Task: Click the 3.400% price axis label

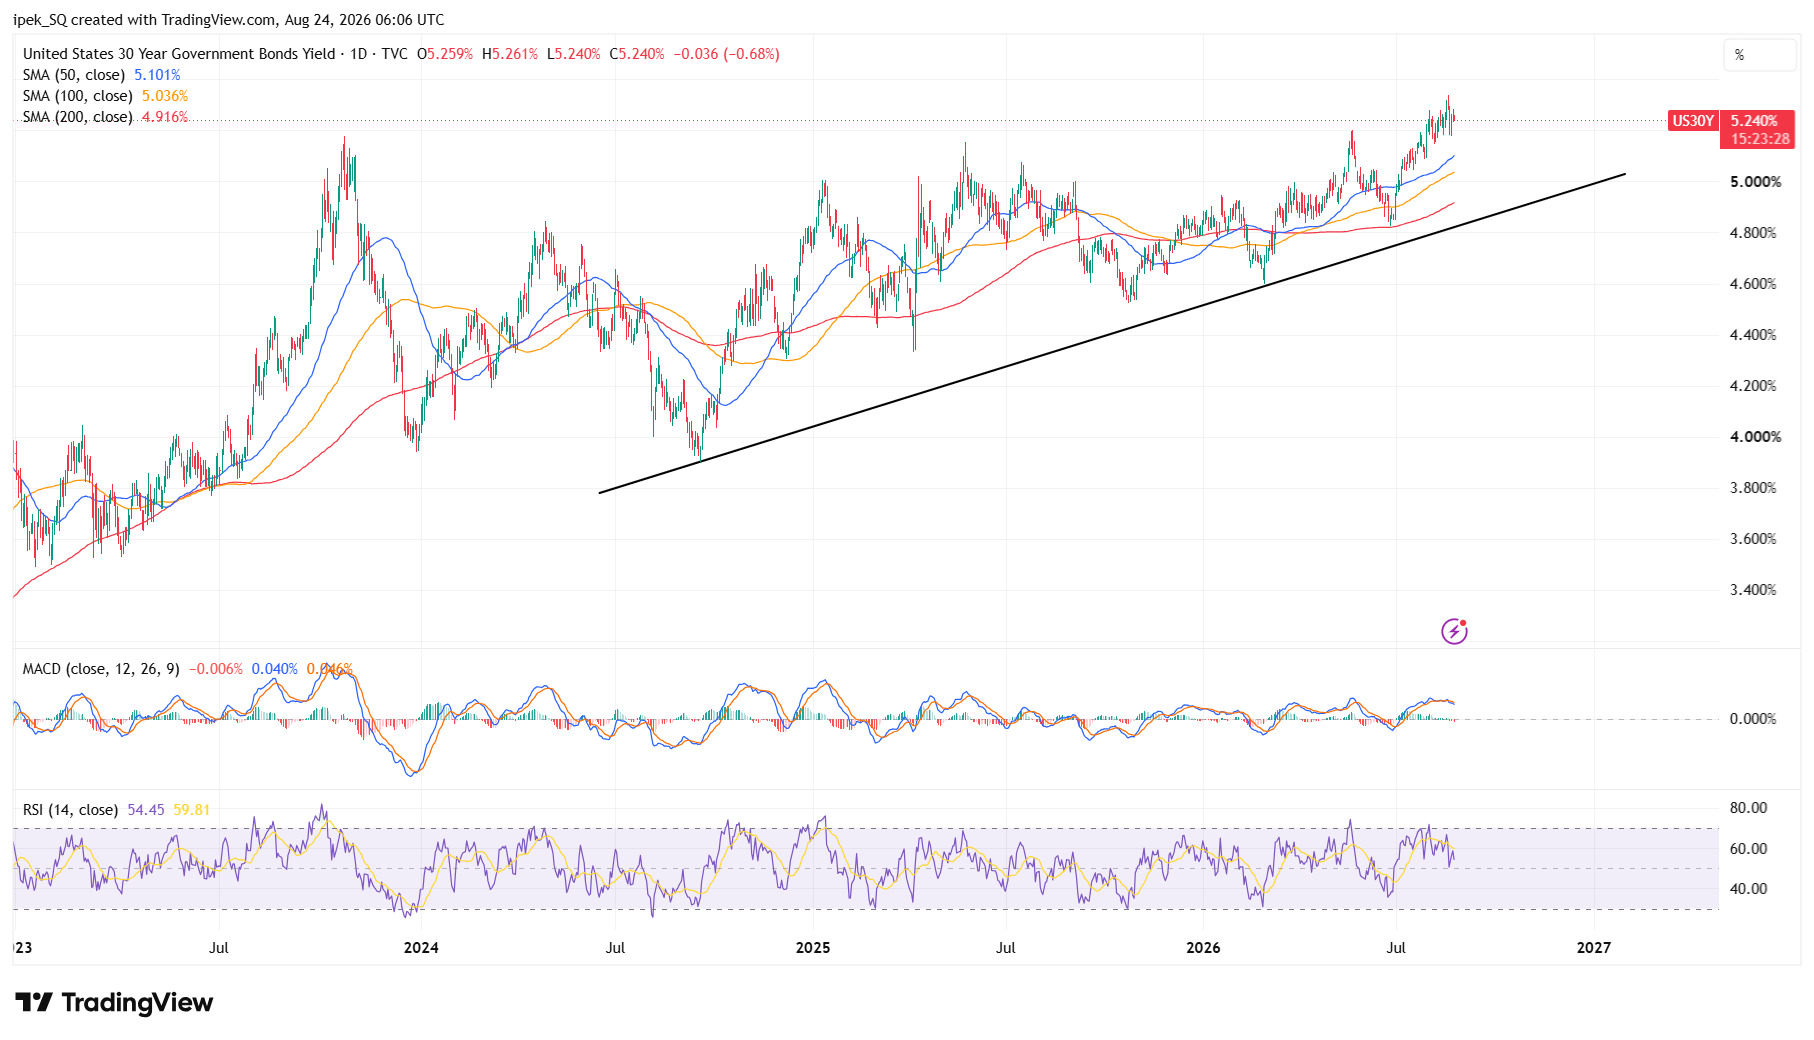Action: click(1753, 590)
